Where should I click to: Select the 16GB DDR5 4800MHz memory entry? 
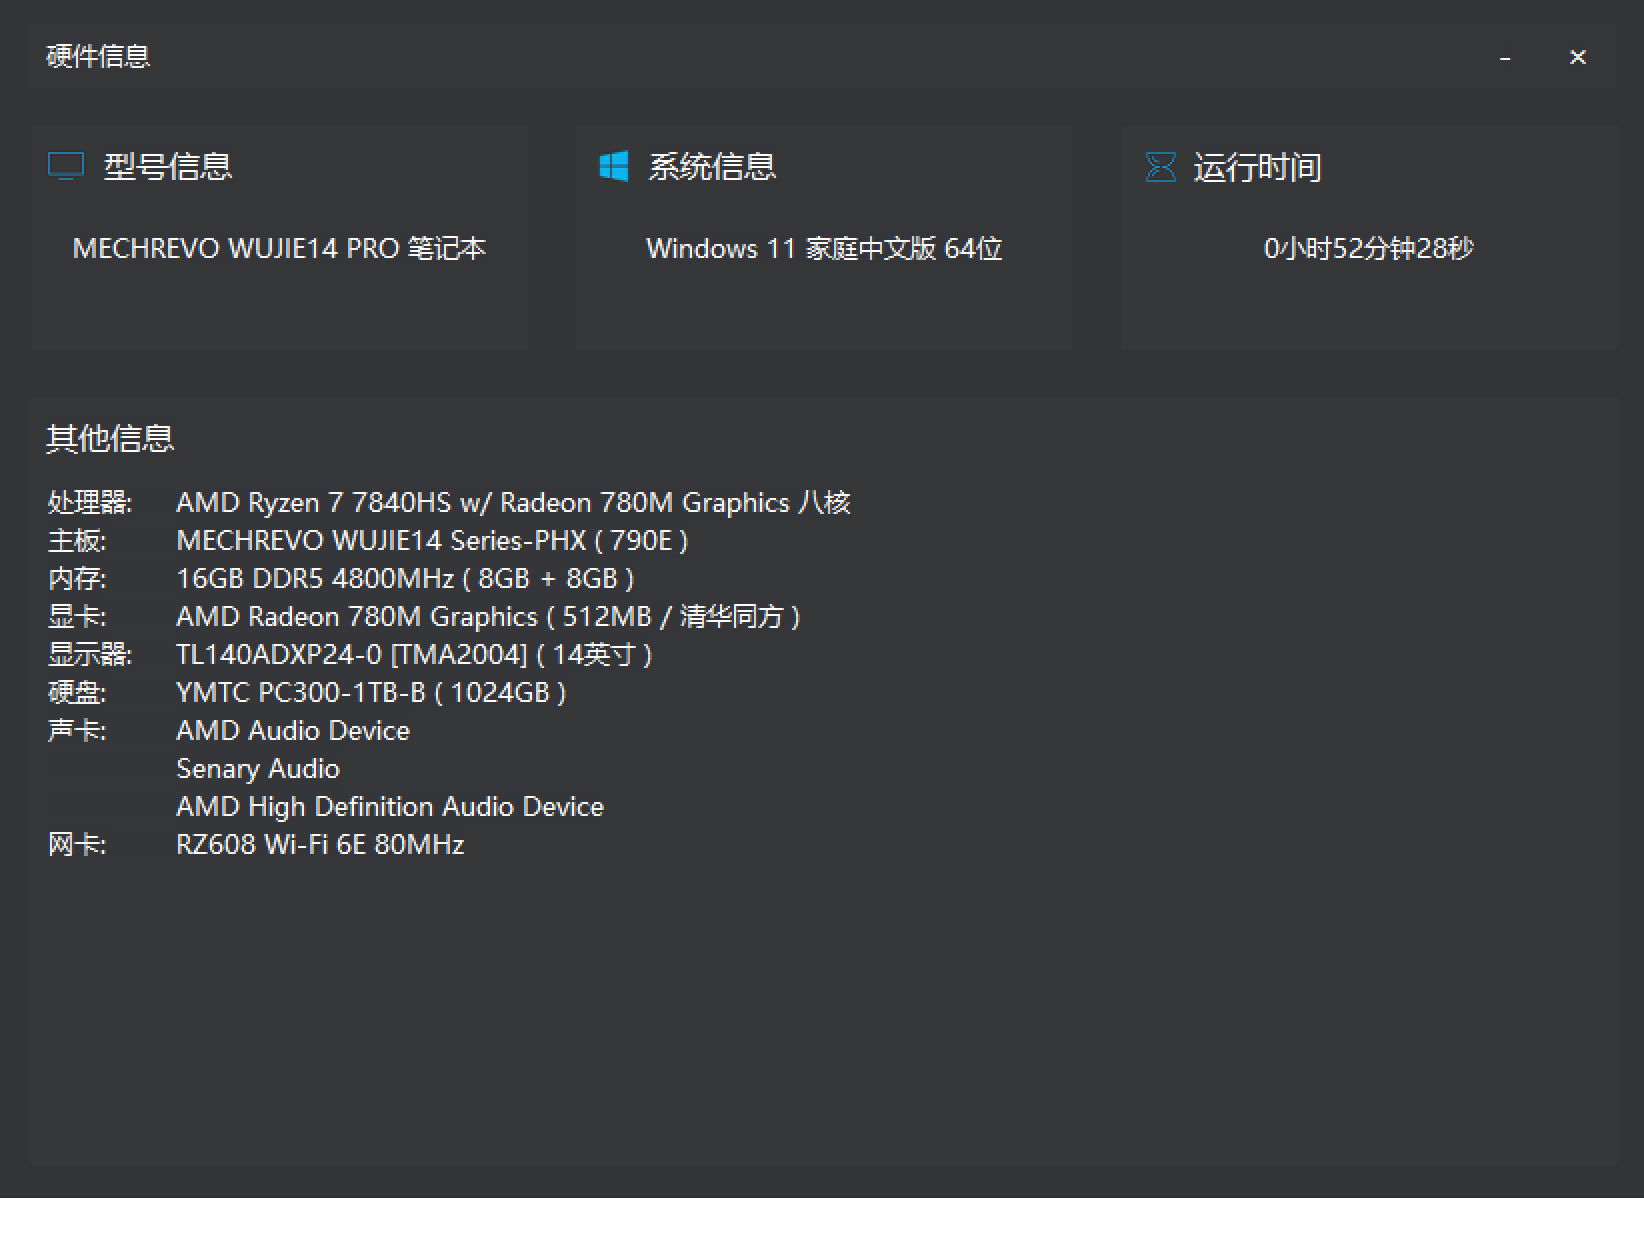pos(404,578)
